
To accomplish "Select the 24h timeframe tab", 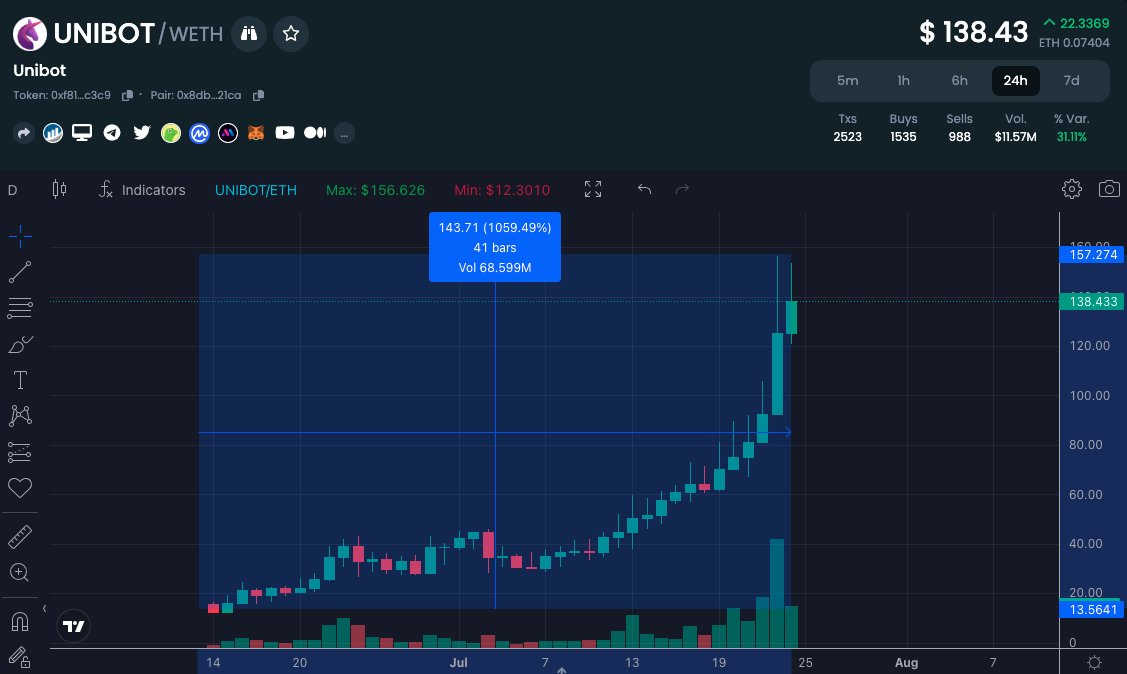I will pos(1016,80).
